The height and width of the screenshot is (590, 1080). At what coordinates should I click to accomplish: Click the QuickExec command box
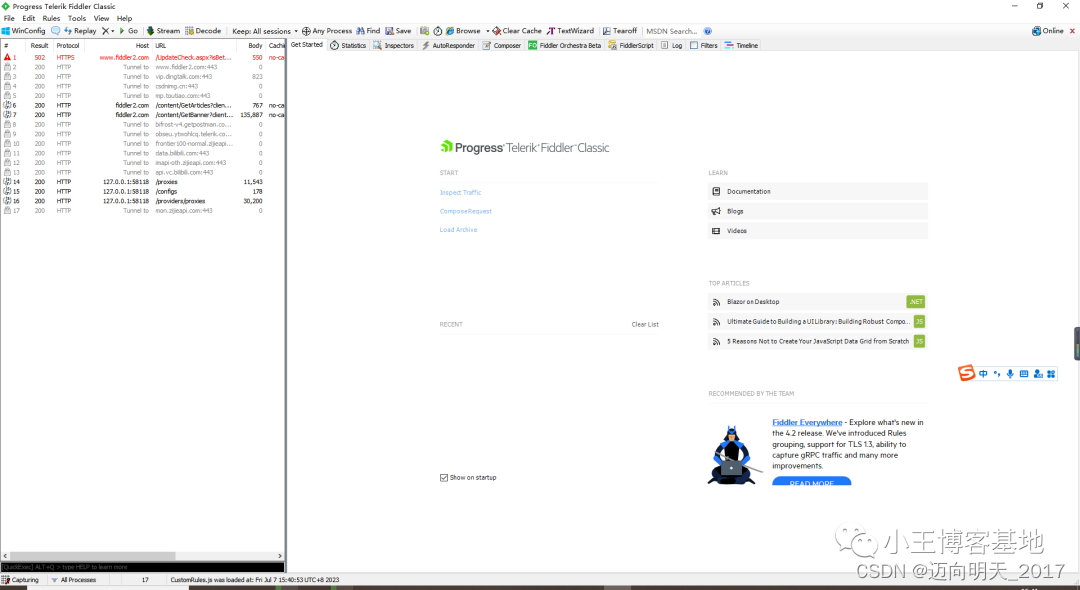(x=143, y=567)
